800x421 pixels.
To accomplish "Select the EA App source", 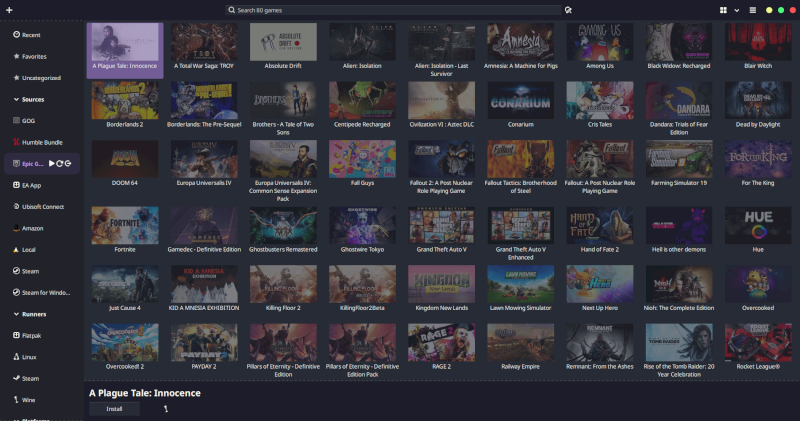I will [42, 185].
